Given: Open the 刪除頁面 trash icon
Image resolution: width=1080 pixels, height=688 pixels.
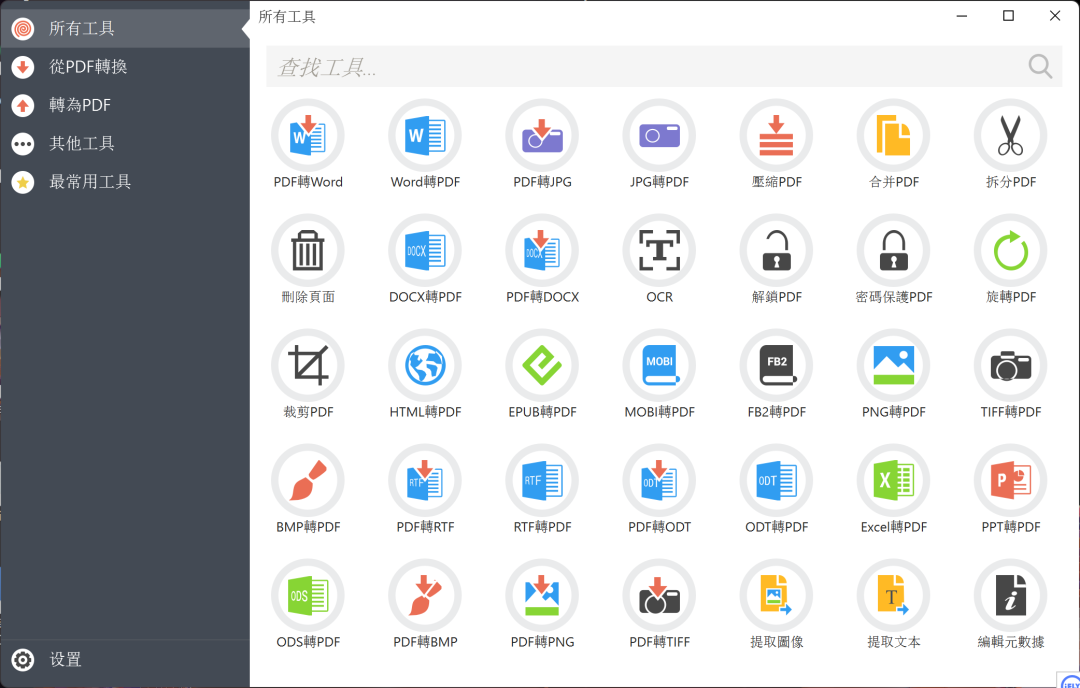Looking at the screenshot, I should pos(308,251).
